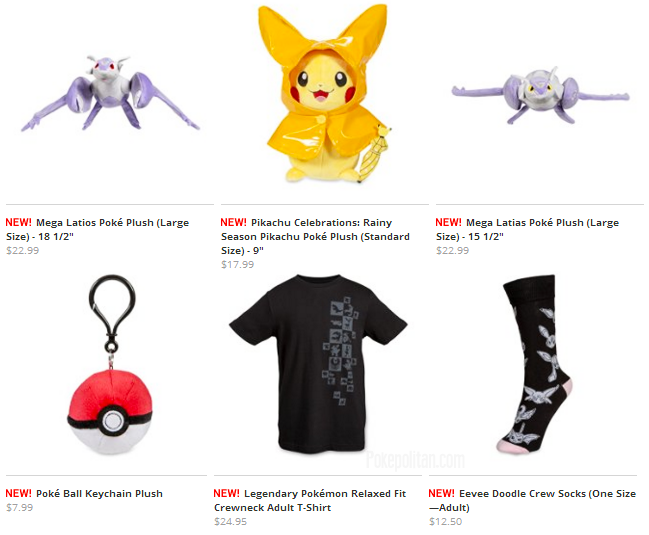
Task: Click the Mega Latios Poké Plush title link
Action: (97, 230)
